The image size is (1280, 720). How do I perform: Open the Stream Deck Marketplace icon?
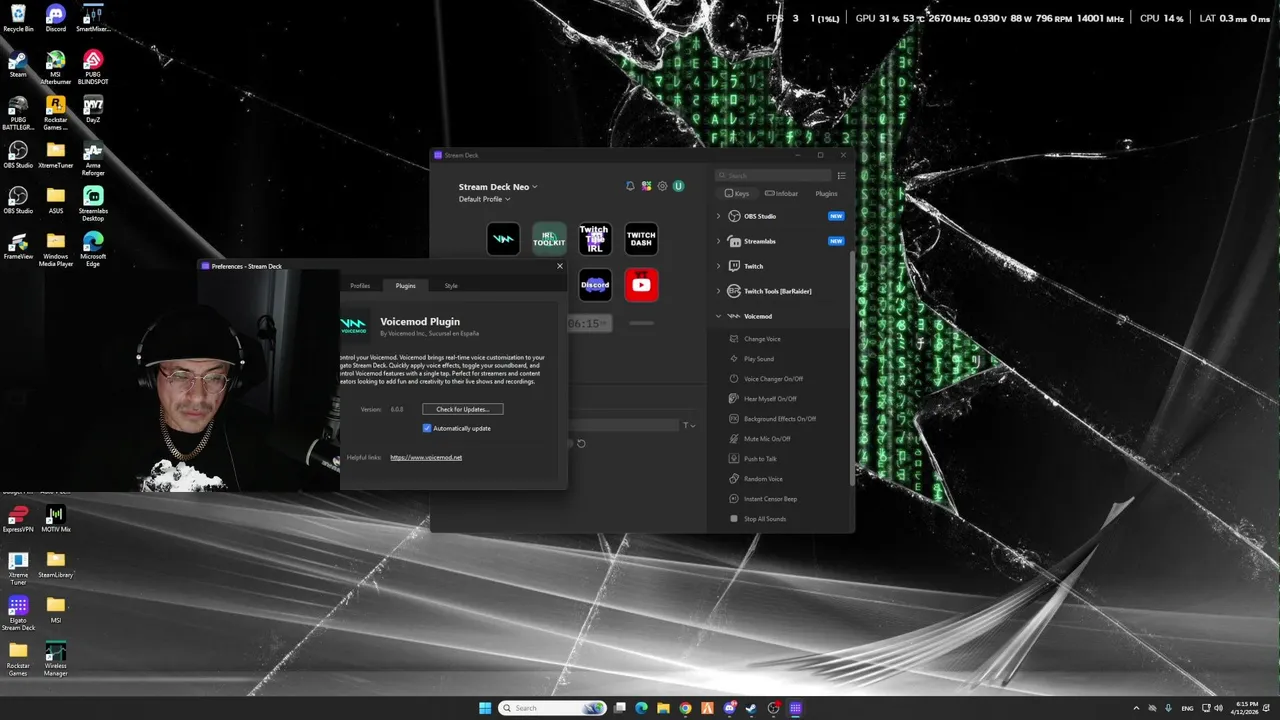[x=646, y=186]
